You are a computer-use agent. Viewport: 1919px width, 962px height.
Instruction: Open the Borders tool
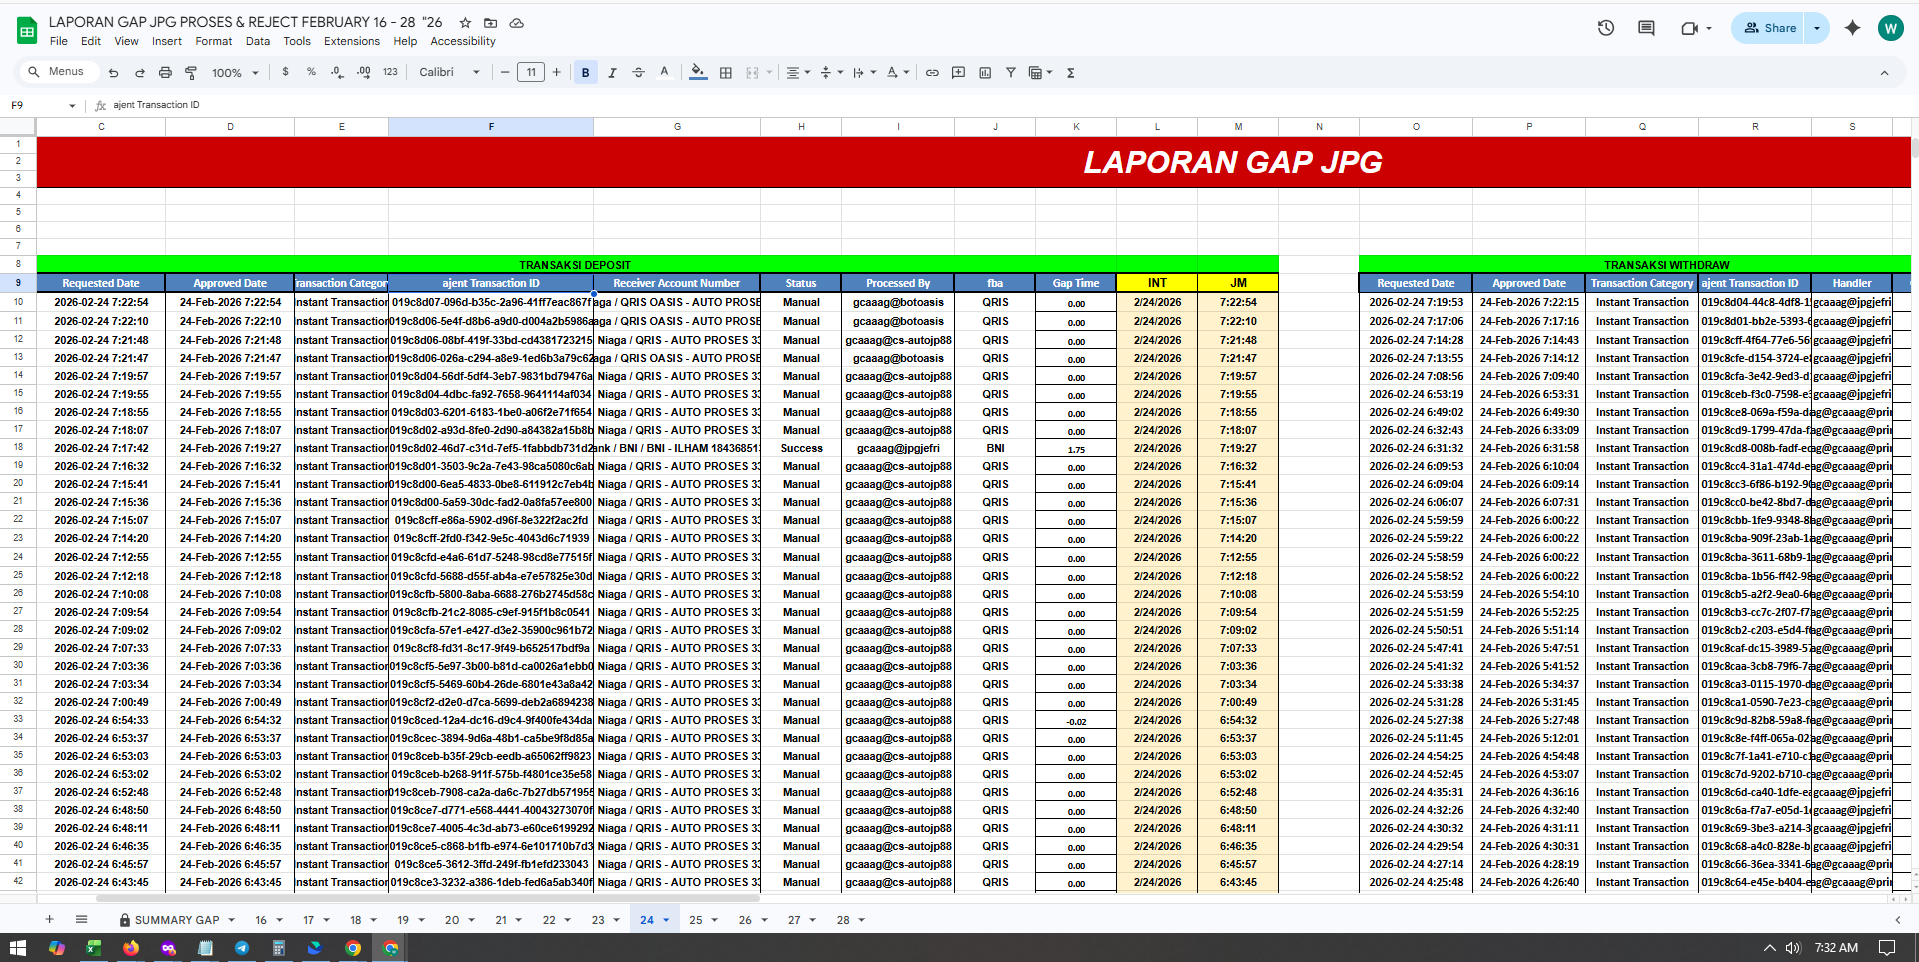pos(726,73)
